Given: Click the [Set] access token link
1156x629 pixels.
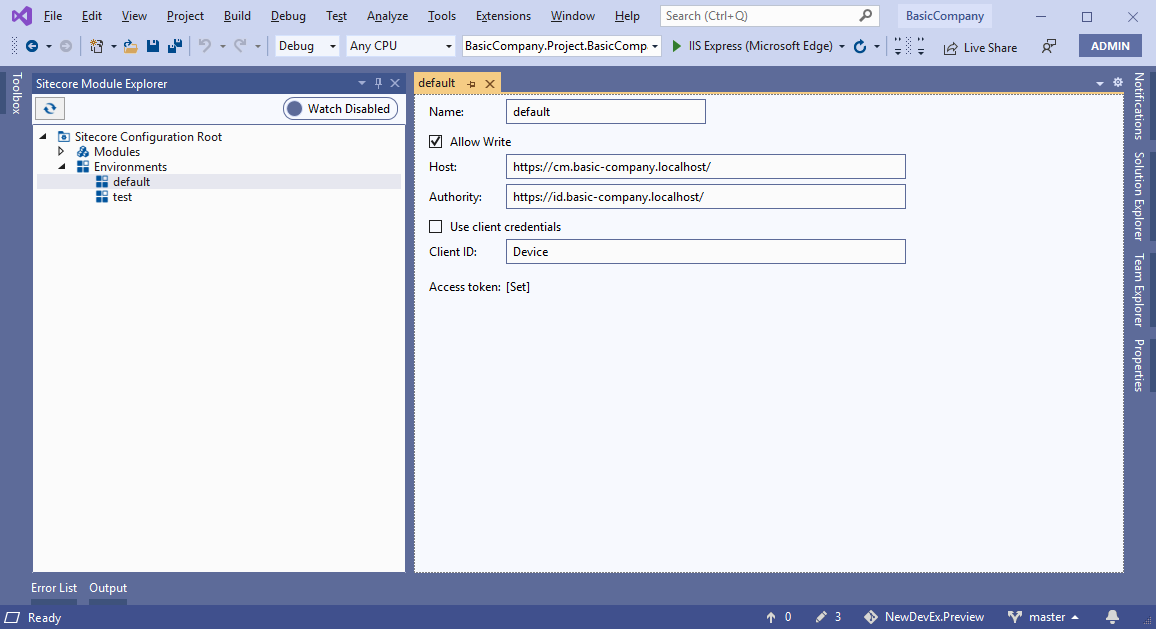Looking at the screenshot, I should click(518, 287).
